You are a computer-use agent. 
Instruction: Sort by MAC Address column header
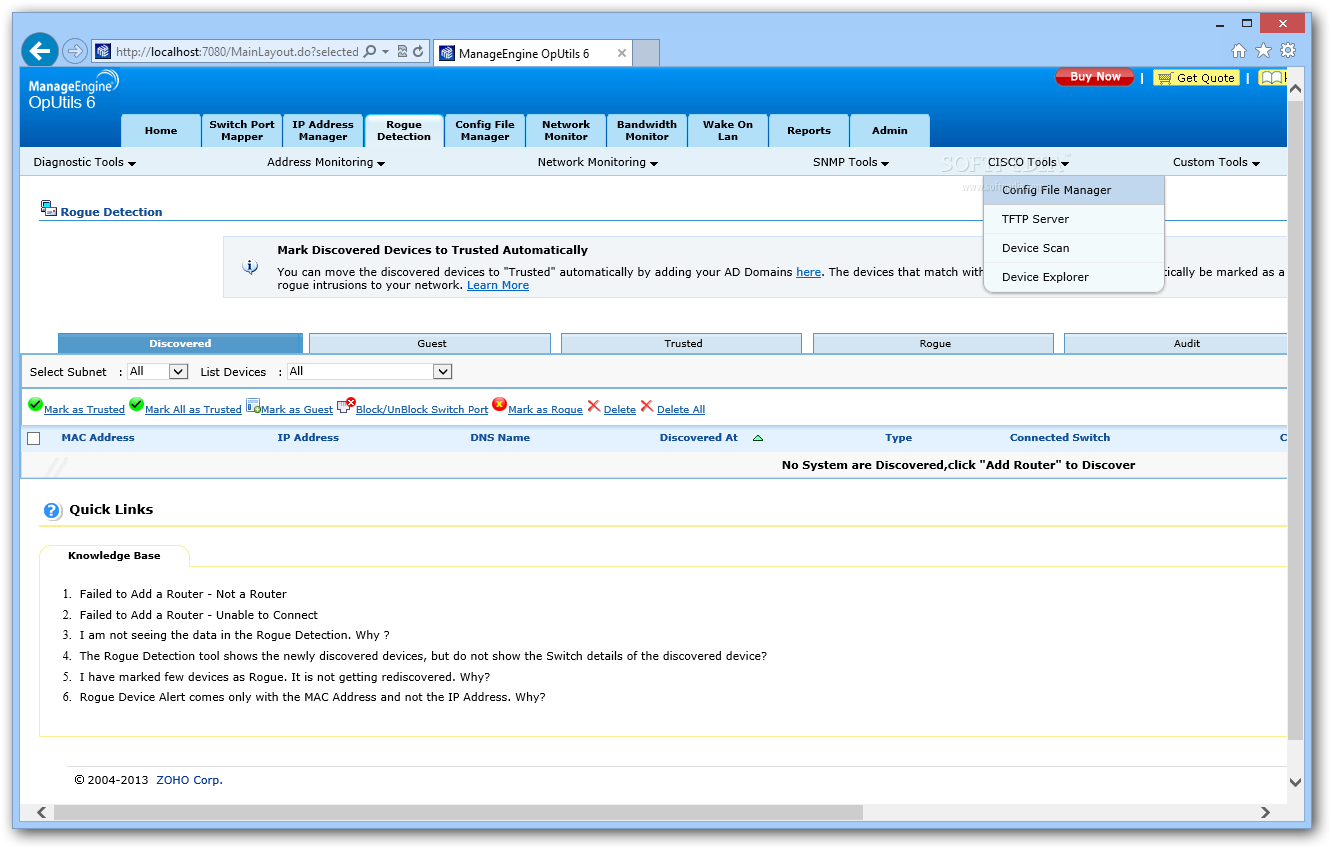click(x=98, y=438)
